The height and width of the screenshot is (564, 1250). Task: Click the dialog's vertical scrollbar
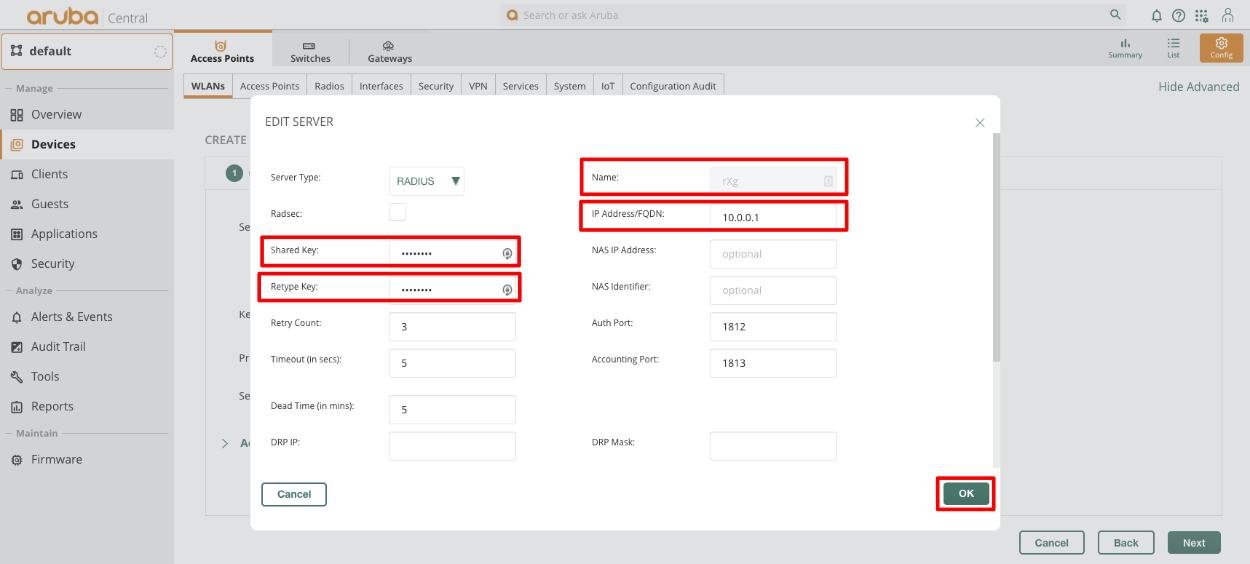[994, 250]
